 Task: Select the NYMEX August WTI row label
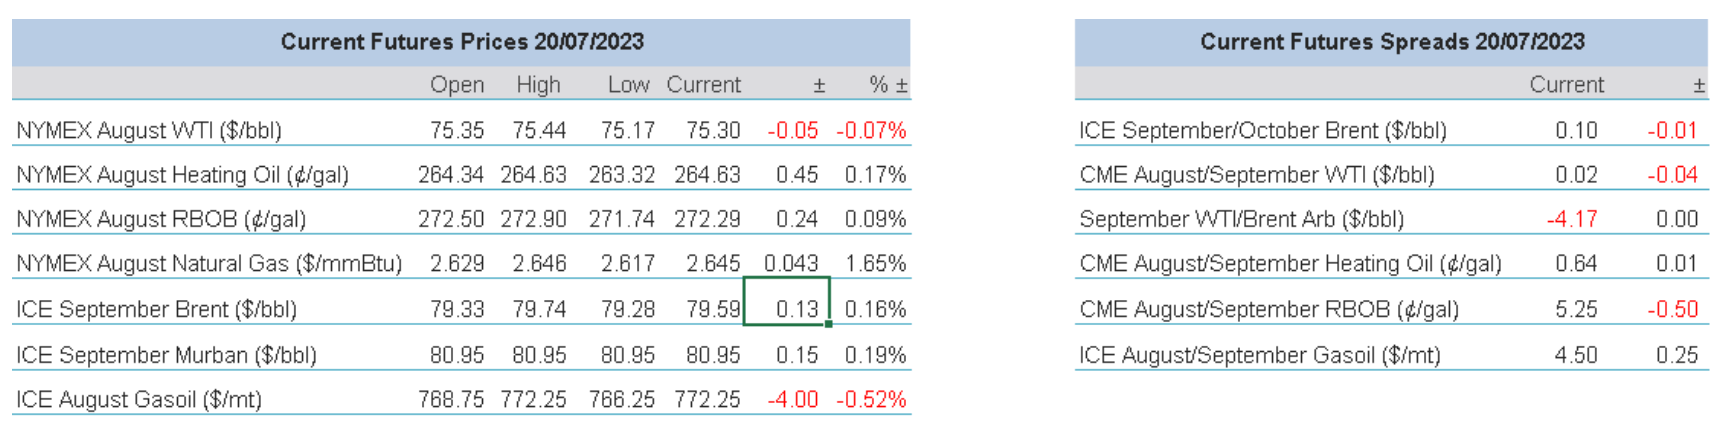[149, 130]
